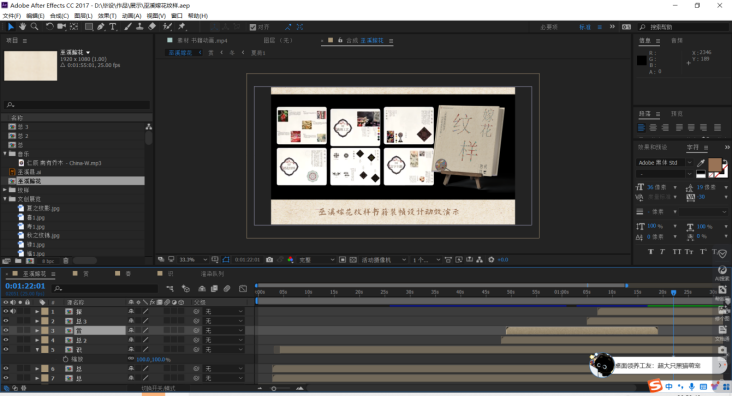Open the composition mini-flowchart icon in timeline
The width and height of the screenshot is (732, 396).
170,289
